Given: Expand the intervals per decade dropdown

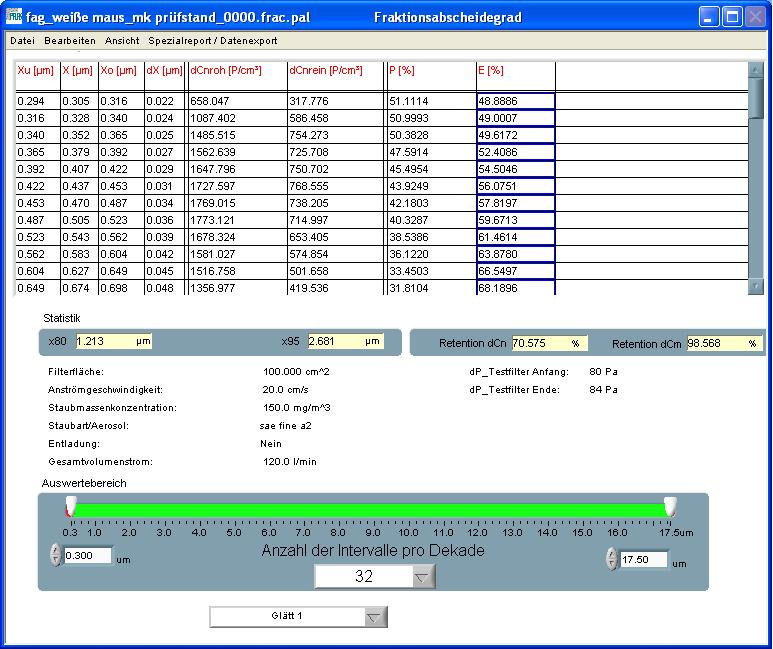Looking at the screenshot, I should pyautogui.click(x=424, y=577).
